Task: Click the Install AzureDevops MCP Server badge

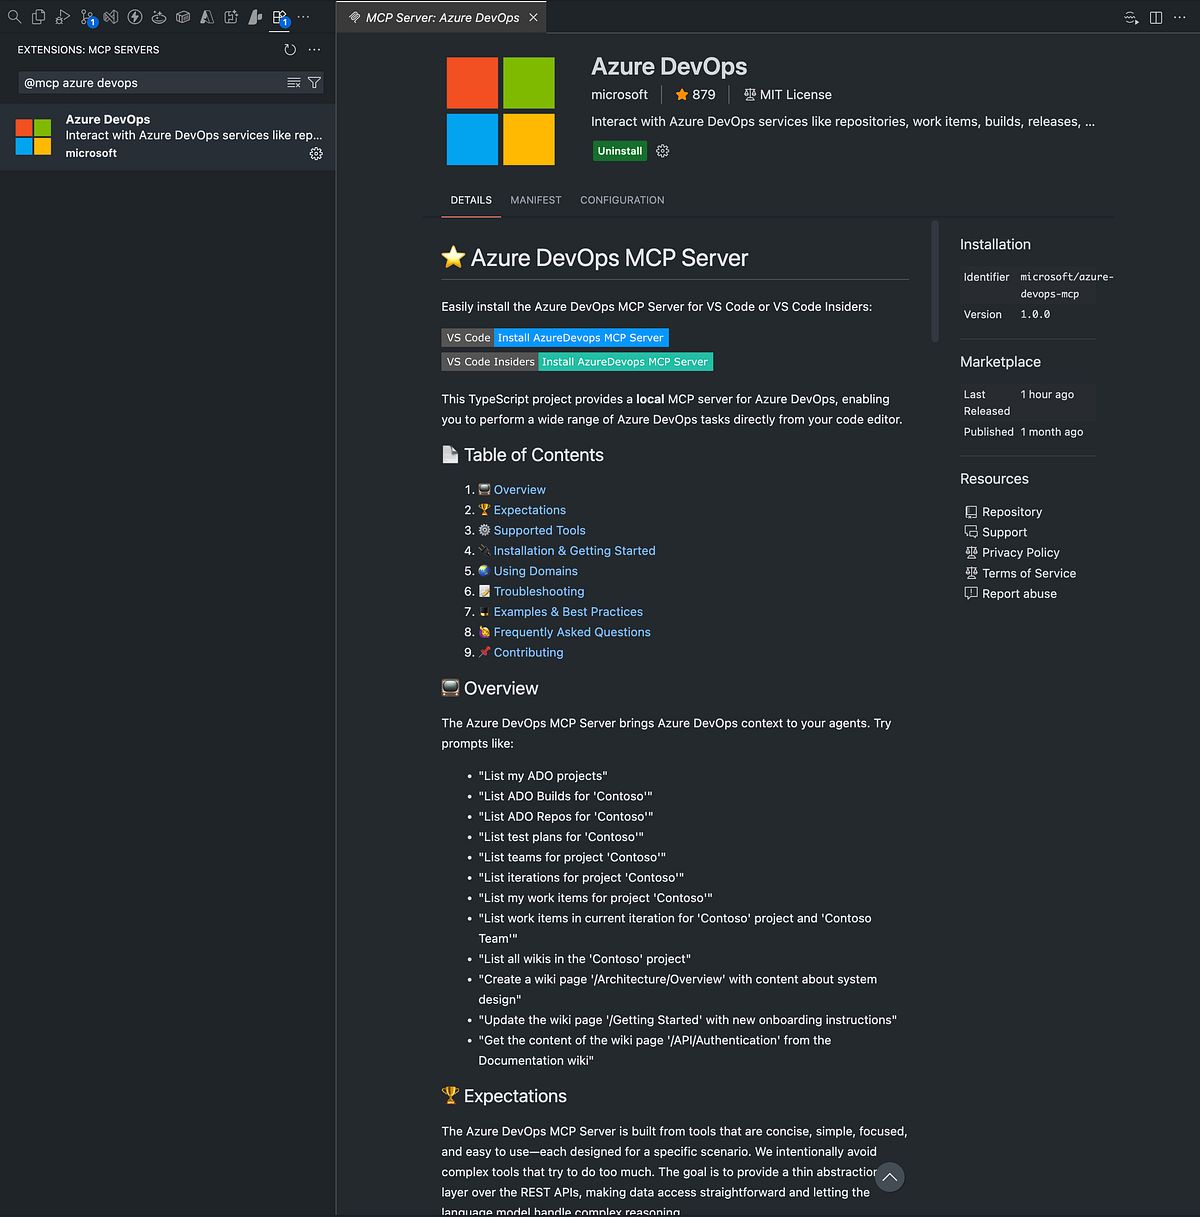Action: [x=581, y=337]
